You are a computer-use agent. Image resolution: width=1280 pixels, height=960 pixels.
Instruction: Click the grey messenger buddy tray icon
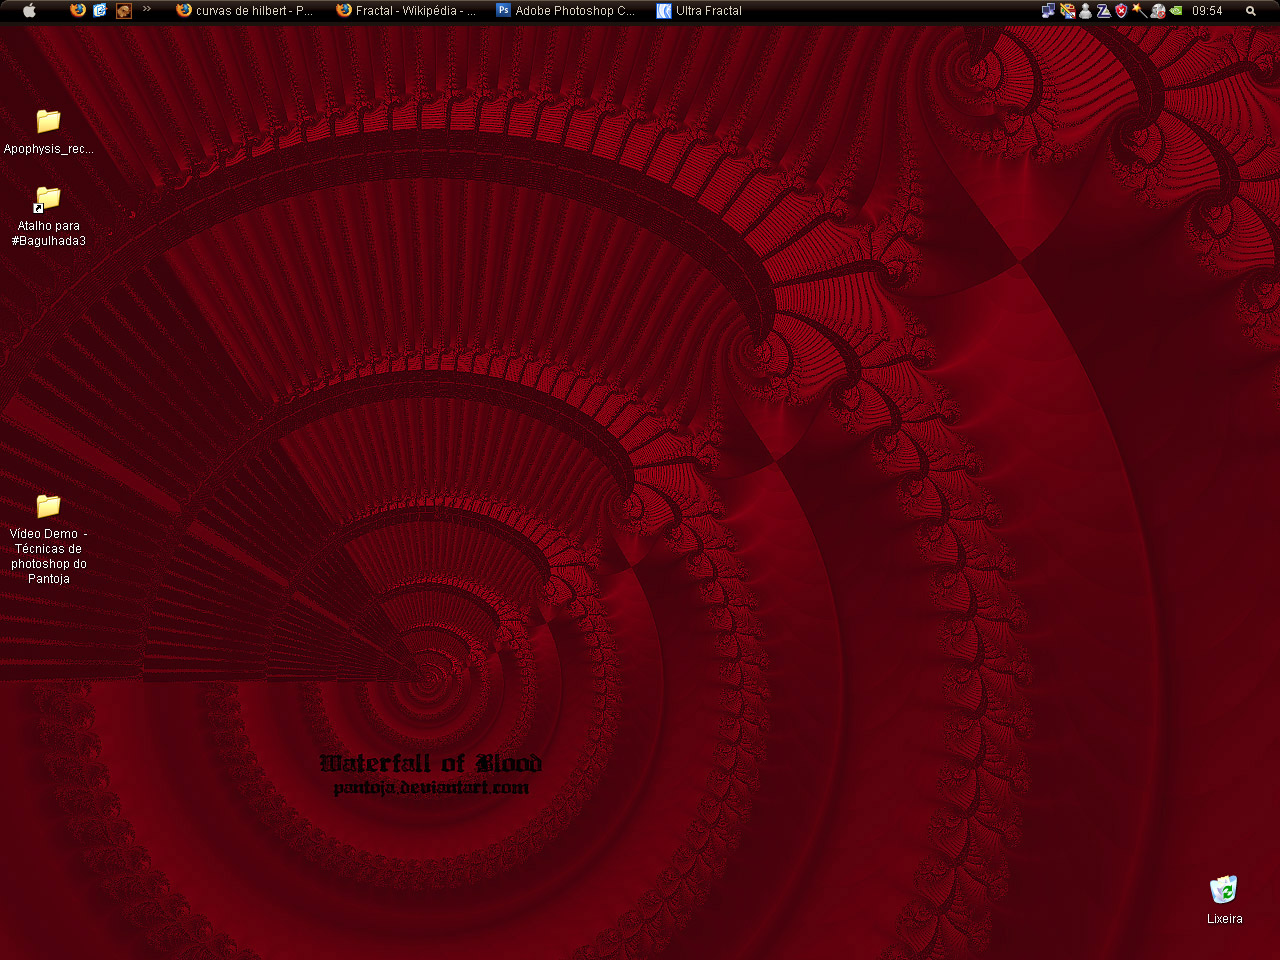click(x=1085, y=11)
